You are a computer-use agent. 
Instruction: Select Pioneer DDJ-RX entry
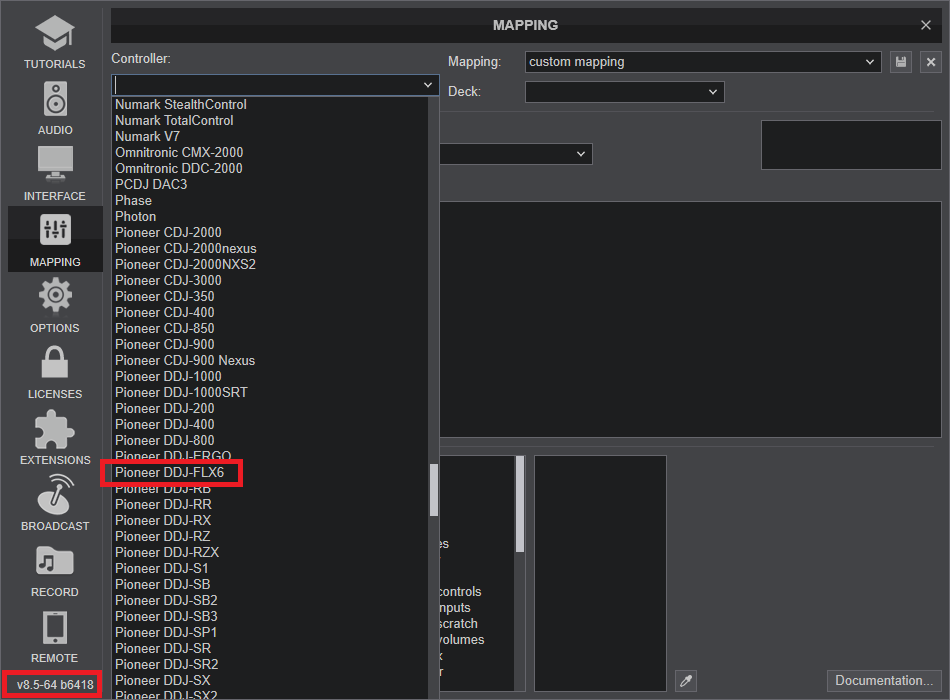(x=163, y=521)
